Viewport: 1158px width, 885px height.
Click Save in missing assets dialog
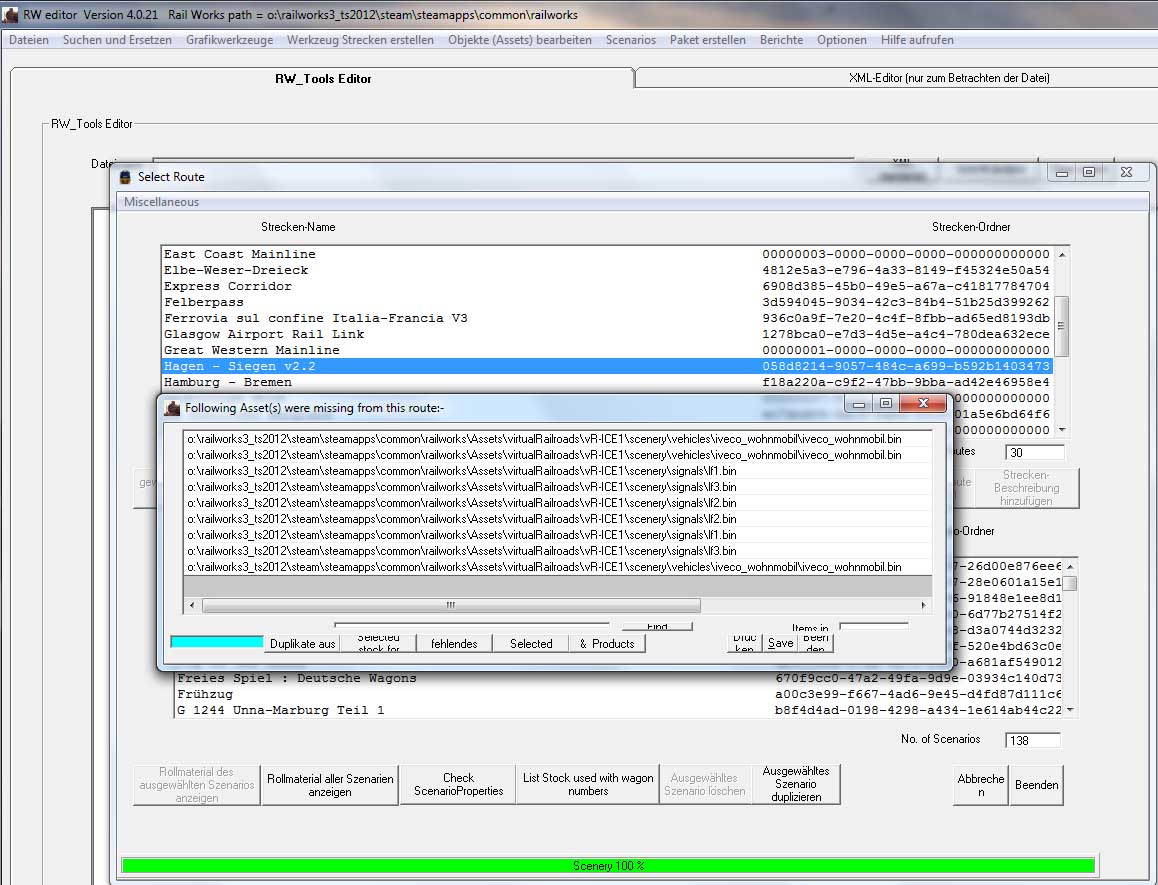coord(781,643)
